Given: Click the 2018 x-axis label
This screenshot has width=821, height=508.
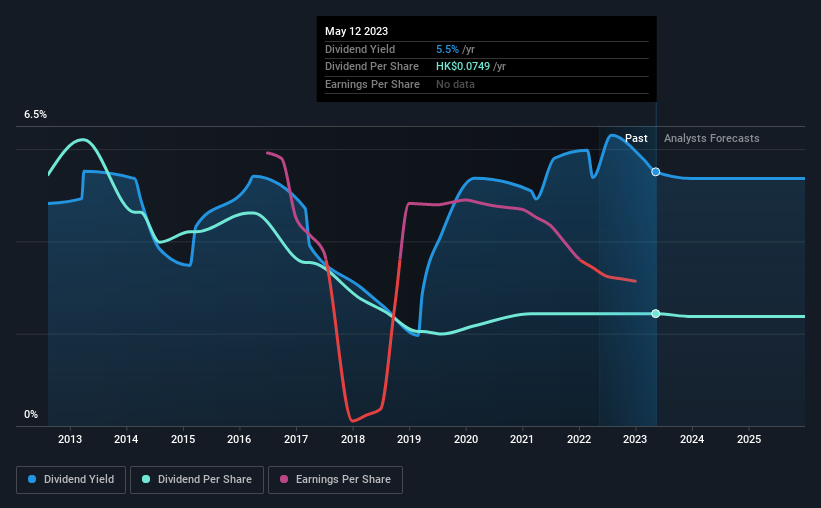Looking at the screenshot, I should (x=353, y=439).
